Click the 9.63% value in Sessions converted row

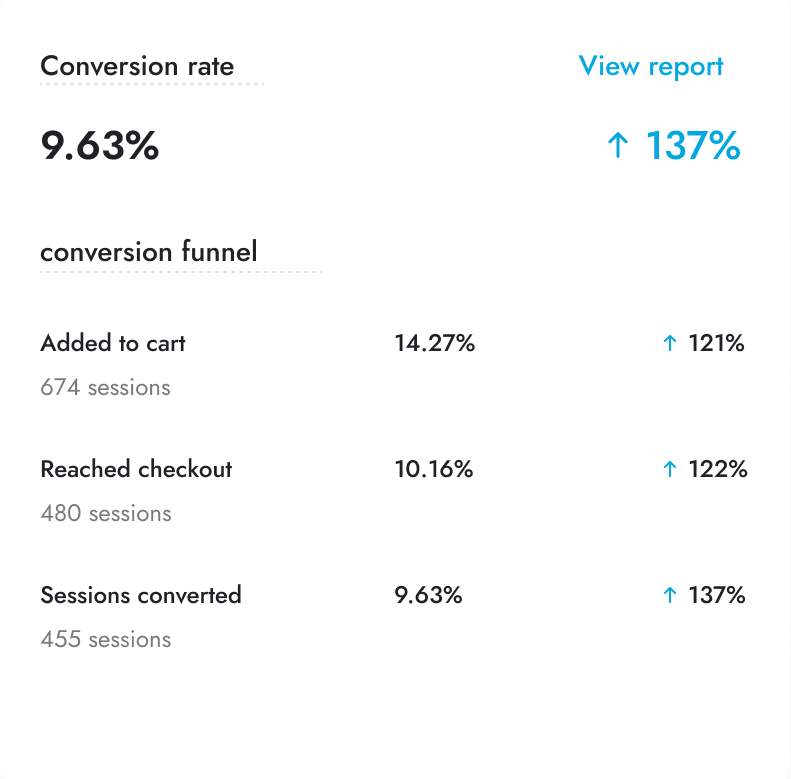(x=428, y=596)
